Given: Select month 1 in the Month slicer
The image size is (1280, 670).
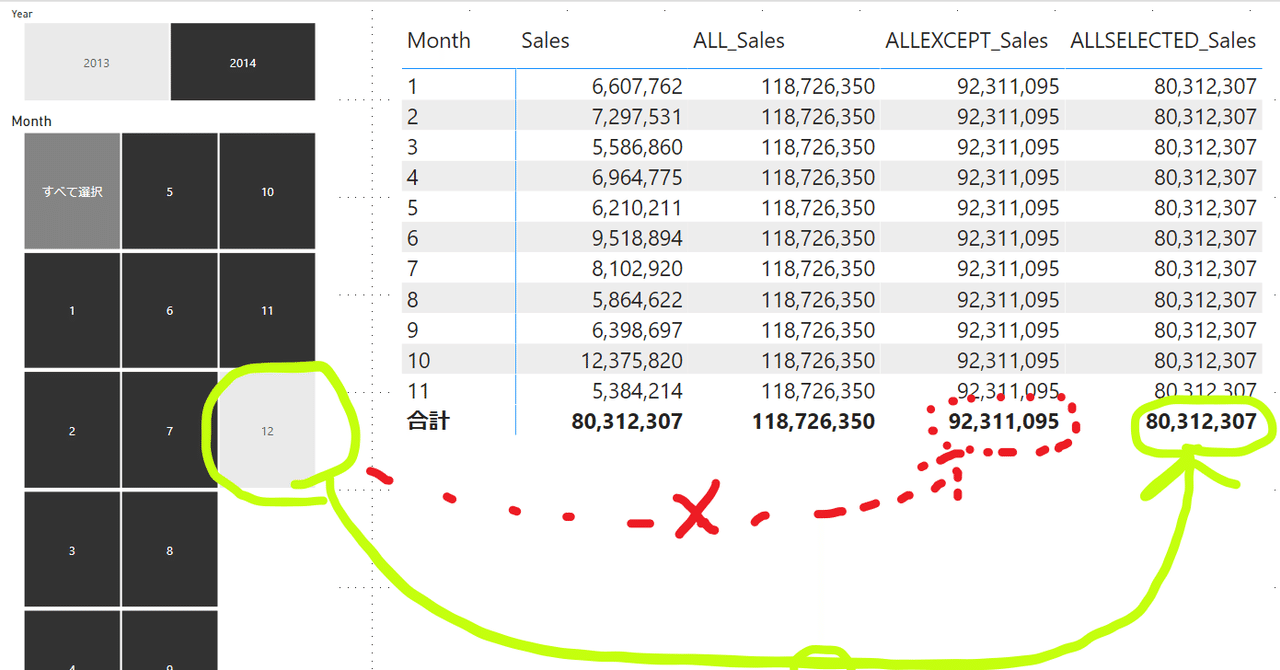Looking at the screenshot, I should 71,310.
